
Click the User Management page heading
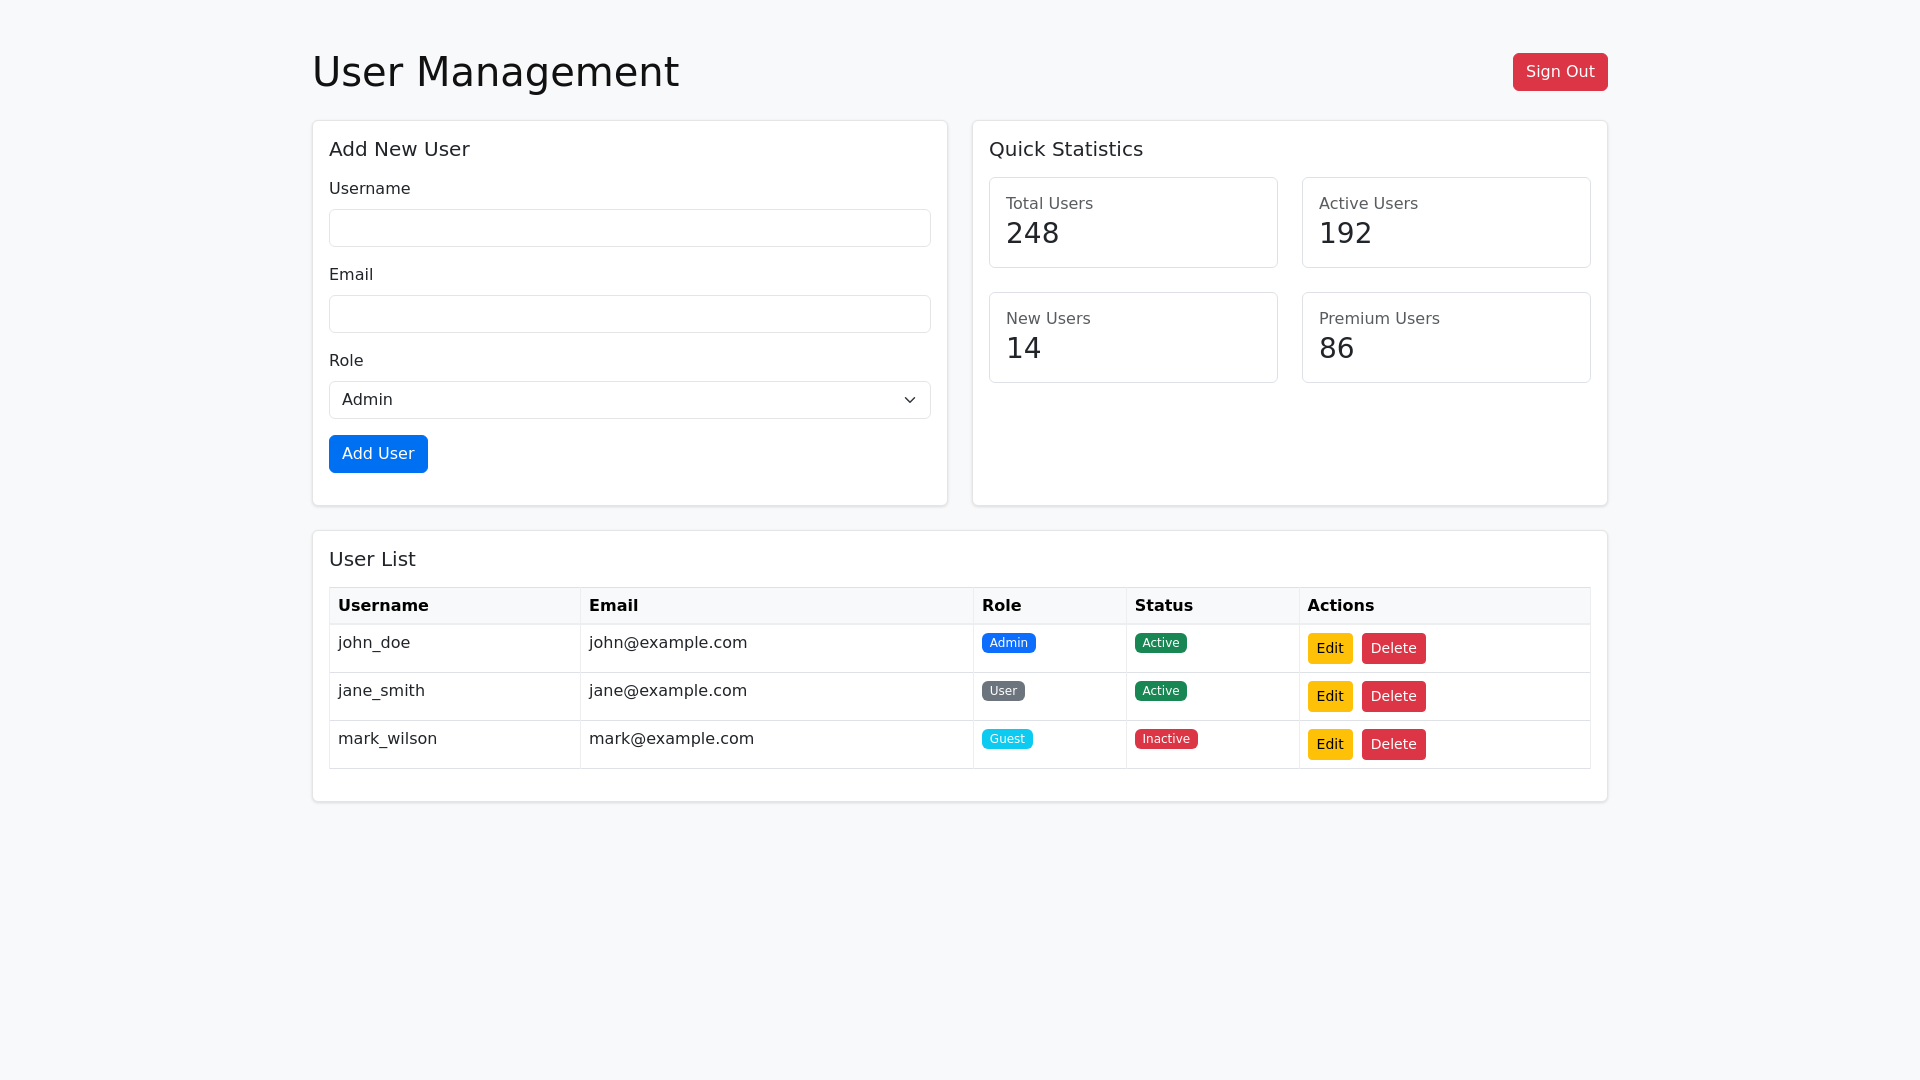496,72
